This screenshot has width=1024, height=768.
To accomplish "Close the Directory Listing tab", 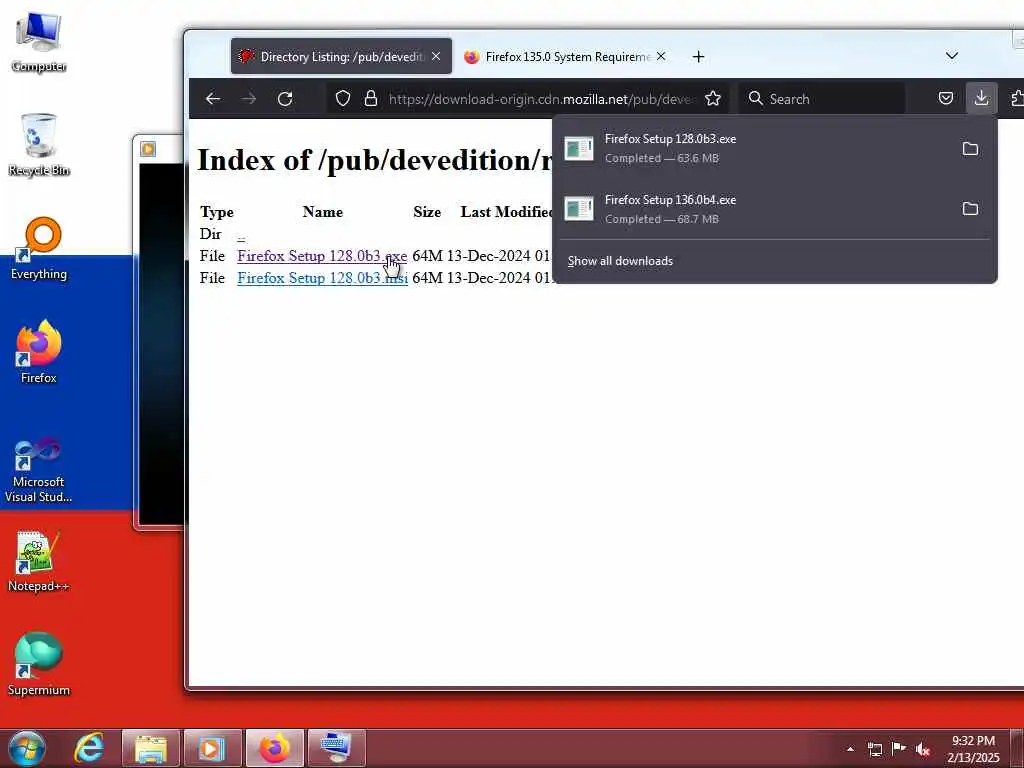I will (x=436, y=57).
